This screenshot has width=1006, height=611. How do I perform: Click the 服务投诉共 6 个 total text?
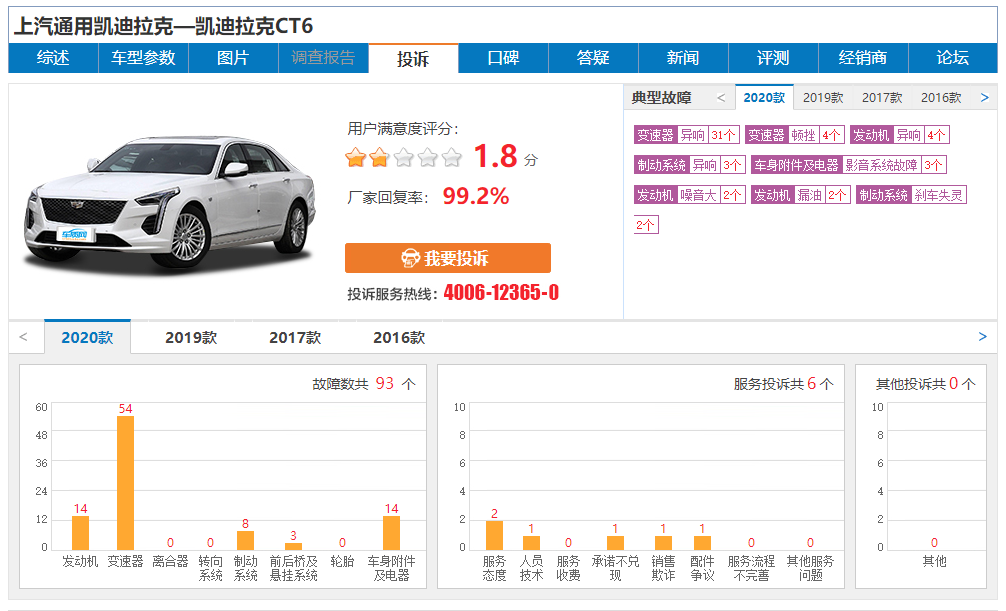click(x=783, y=384)
